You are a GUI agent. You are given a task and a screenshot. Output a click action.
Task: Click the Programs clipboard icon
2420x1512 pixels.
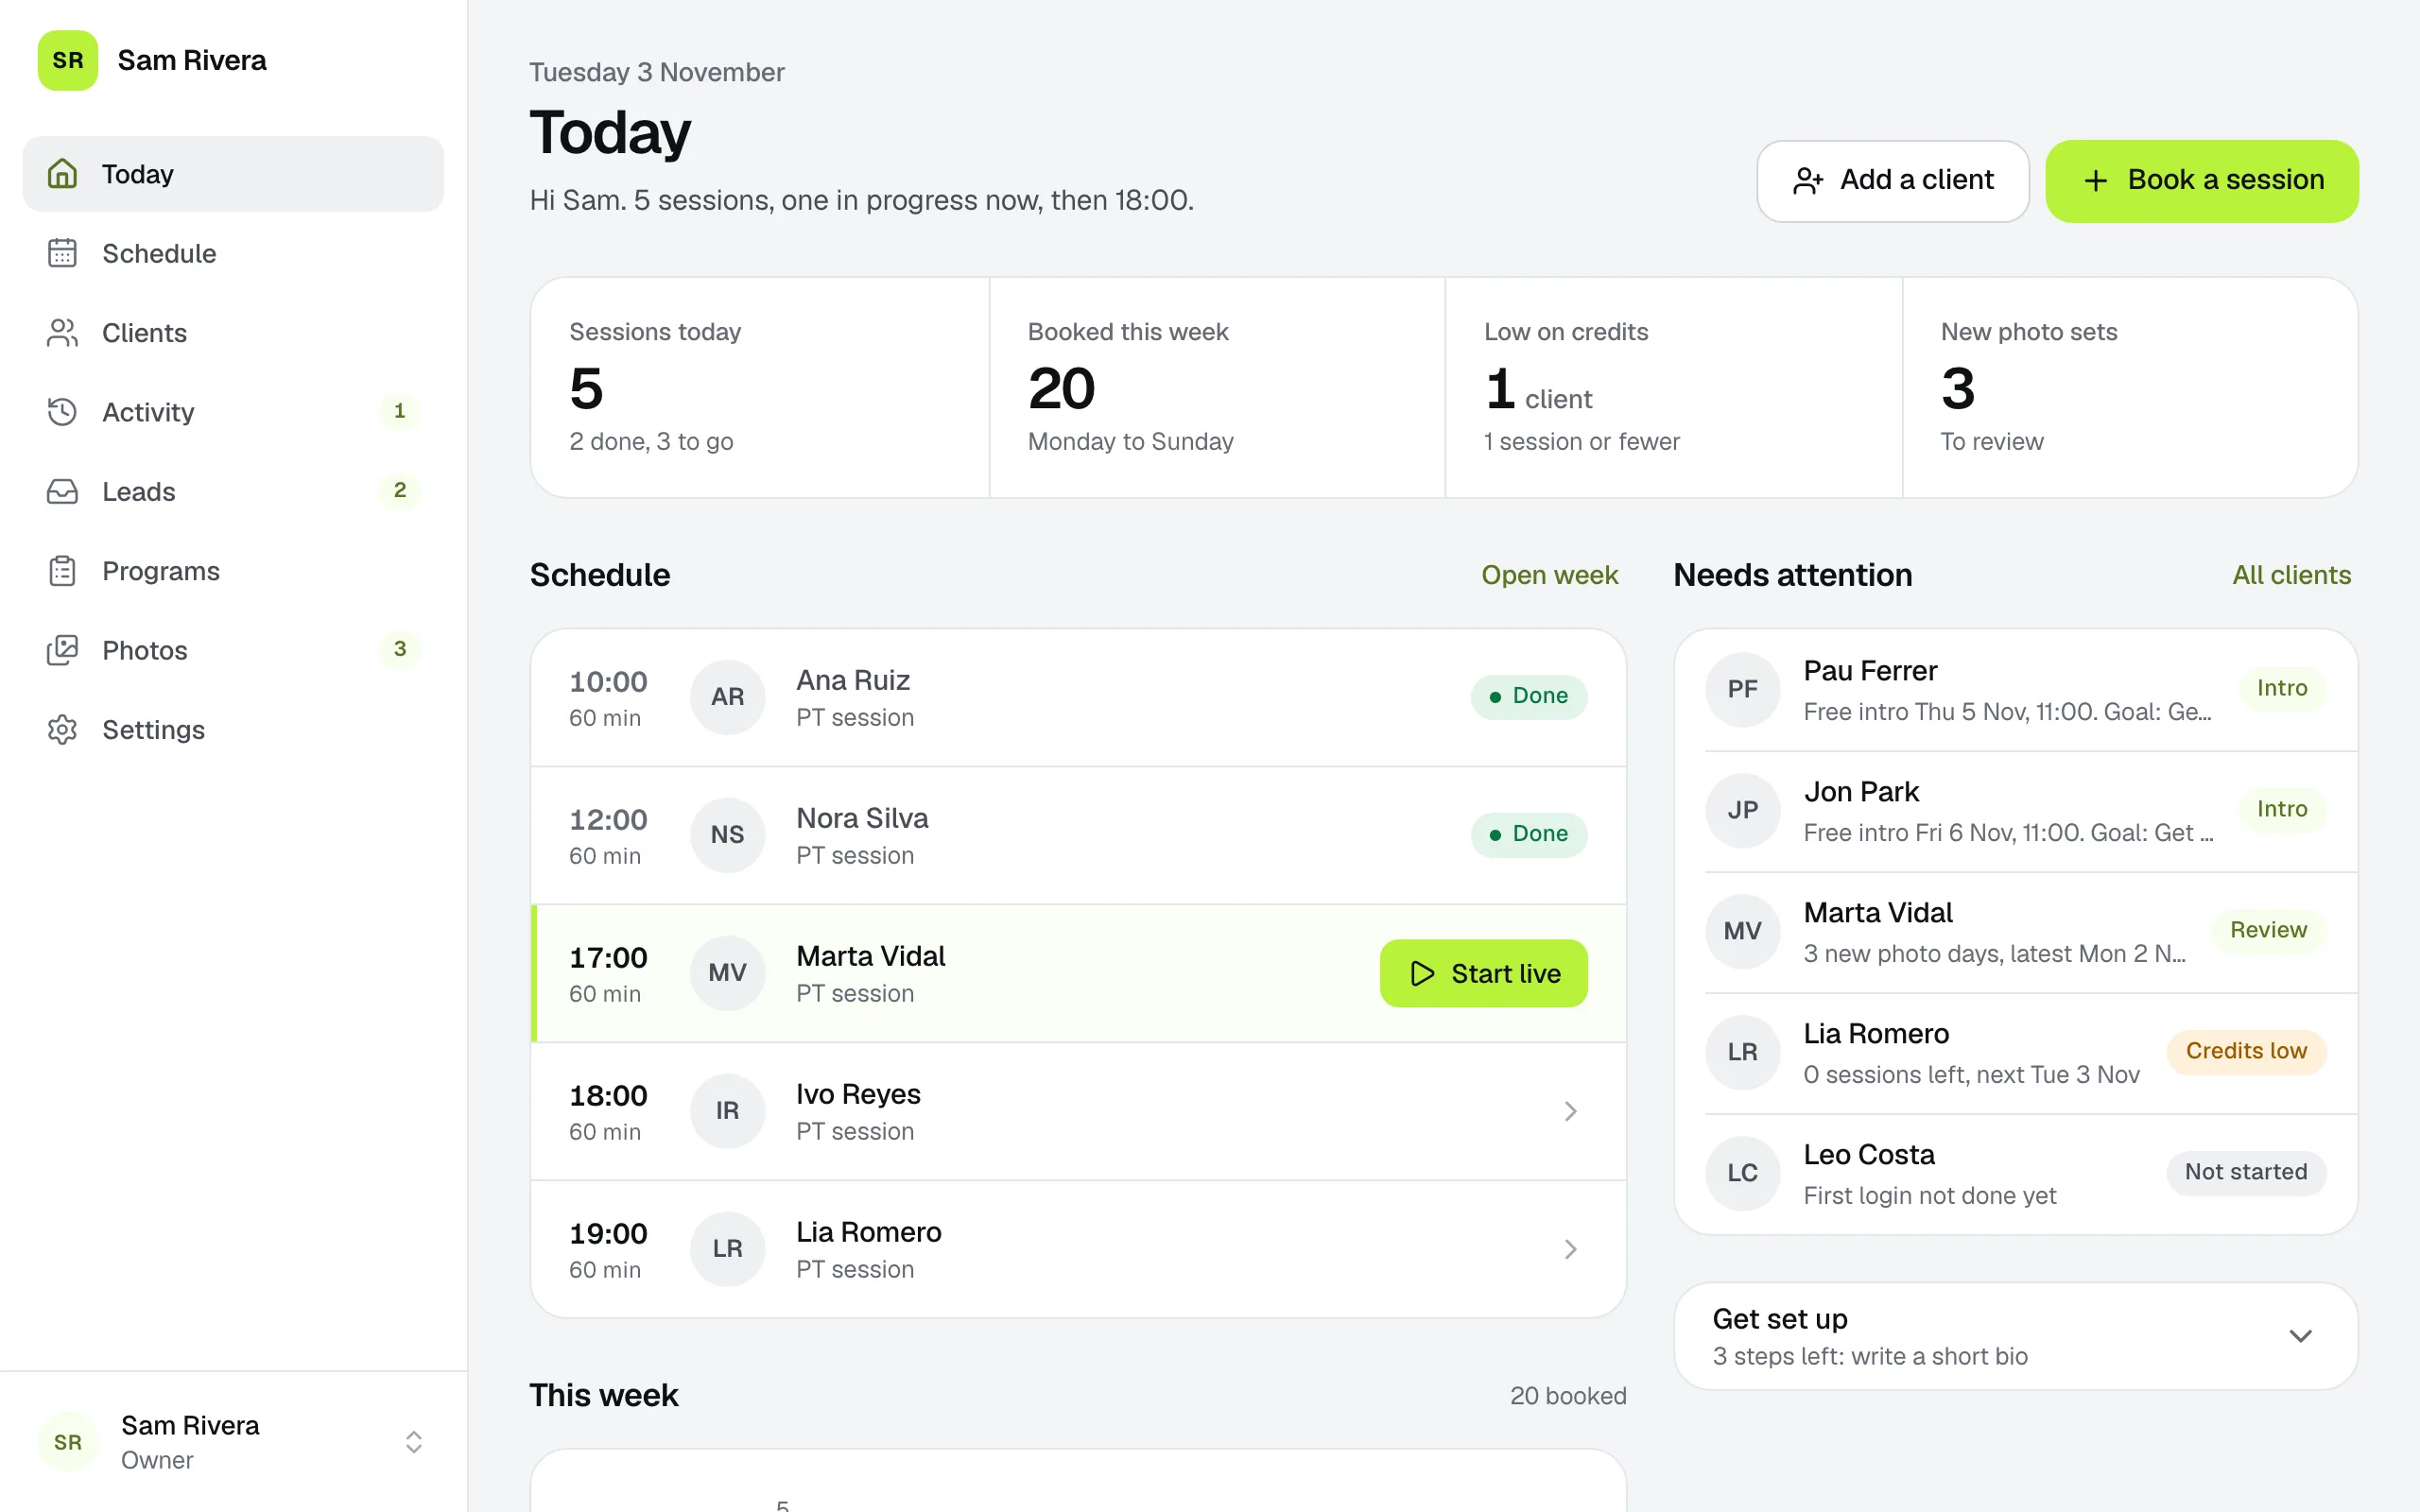tap(62, 571)
